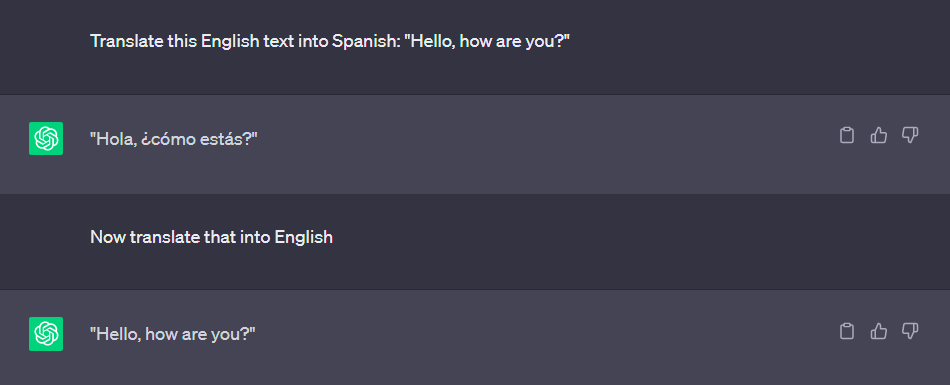The image size is (950, 385).
Task: Like the English translation response with thumbs up
Action: point(878,331)
